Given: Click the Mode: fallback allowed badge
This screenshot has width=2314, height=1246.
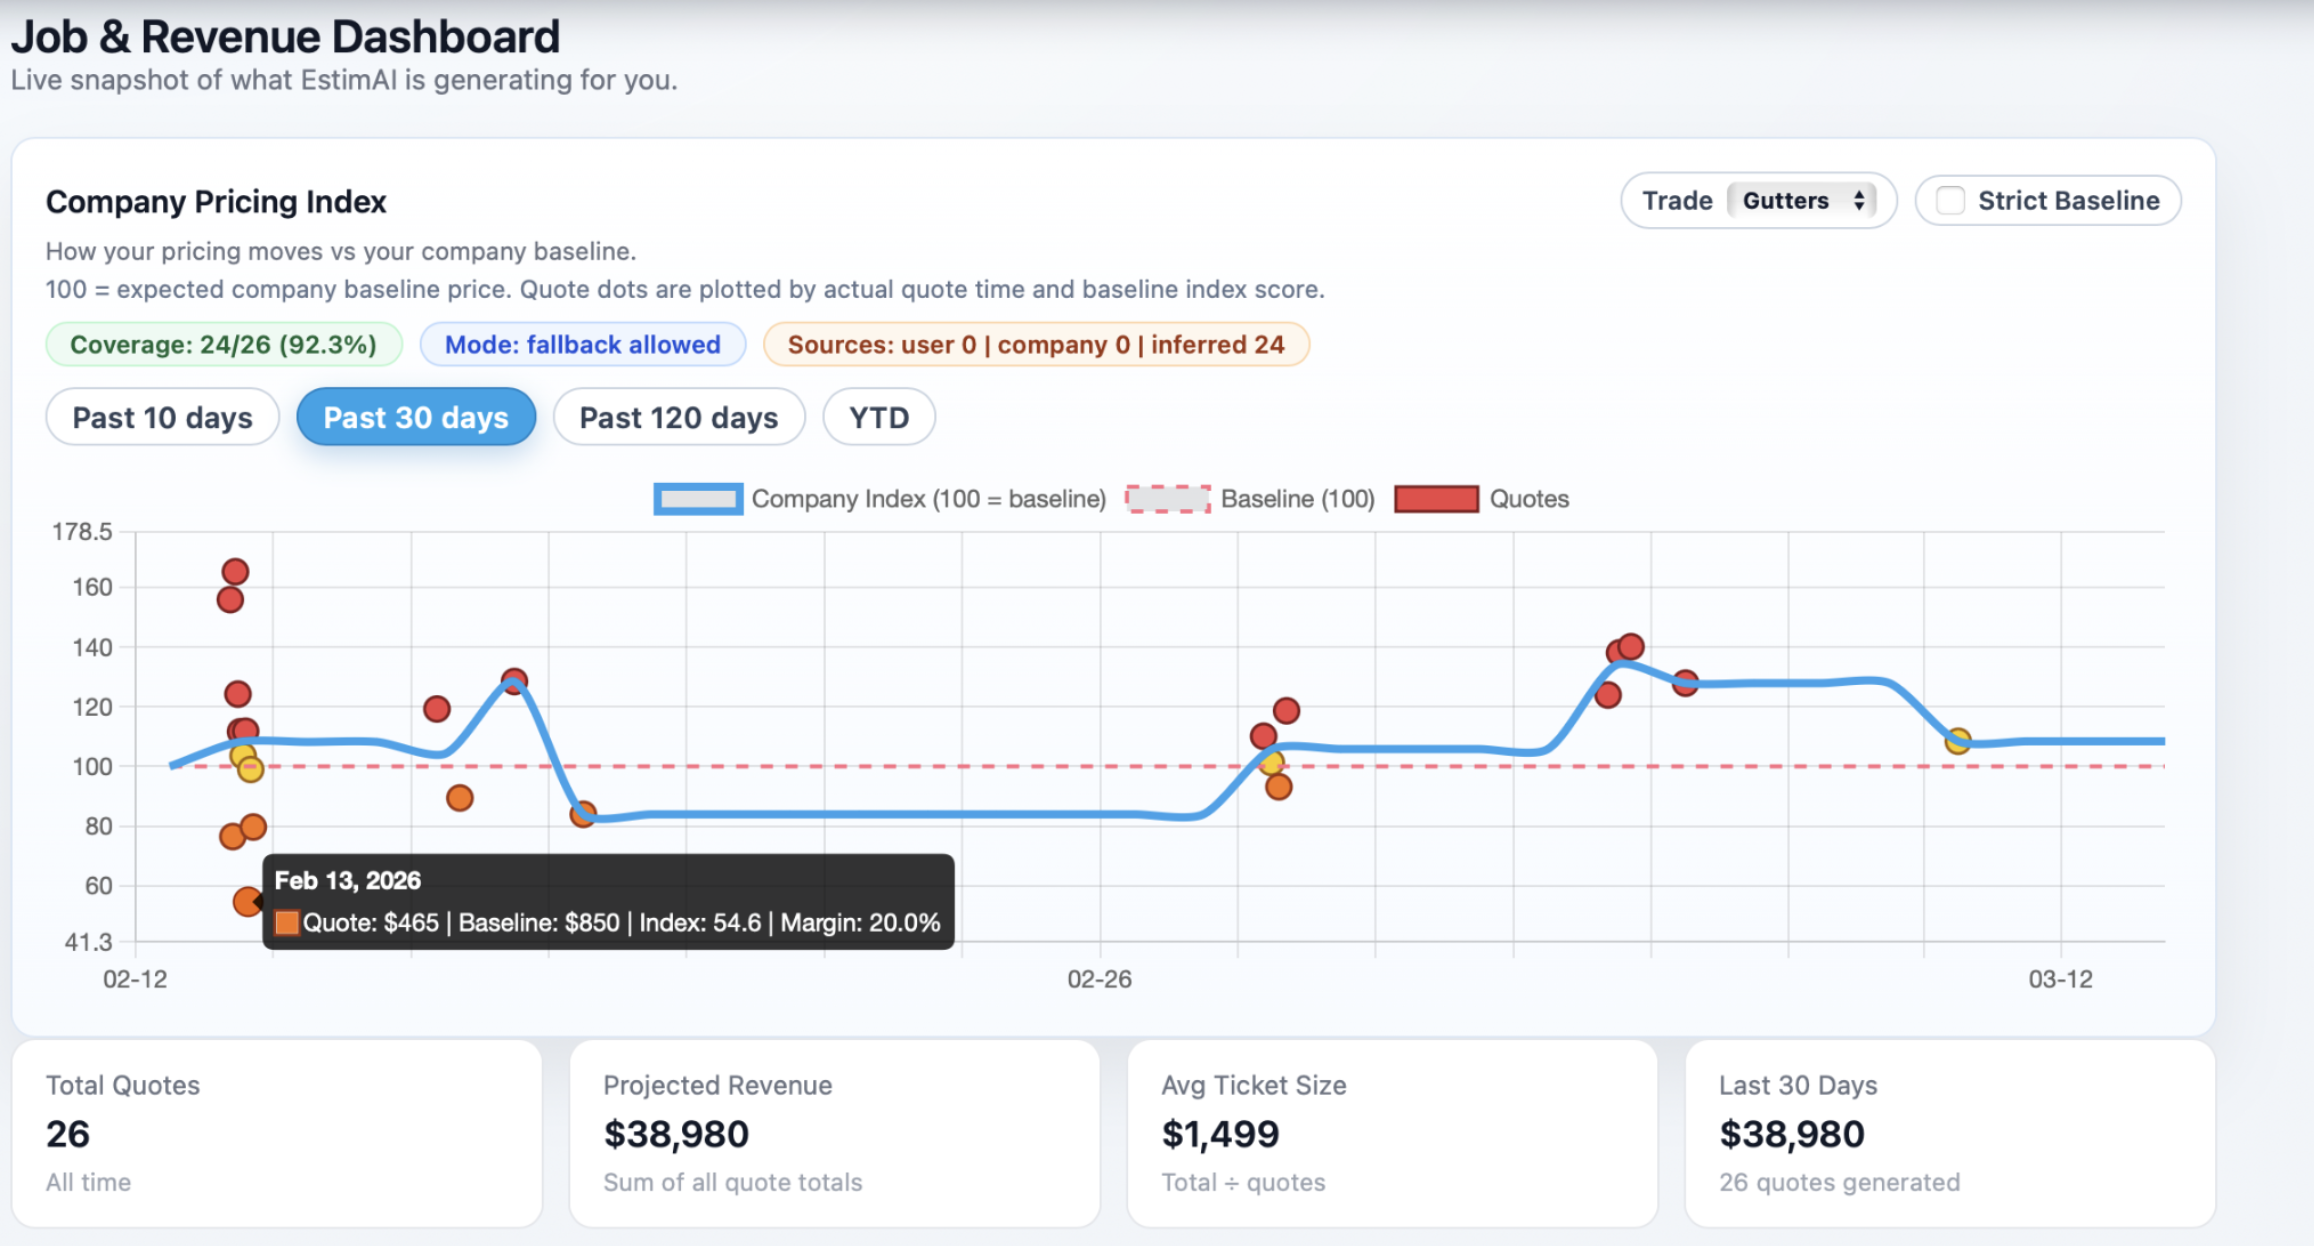Looking at the screenshot, I should [x=582, y=344].
